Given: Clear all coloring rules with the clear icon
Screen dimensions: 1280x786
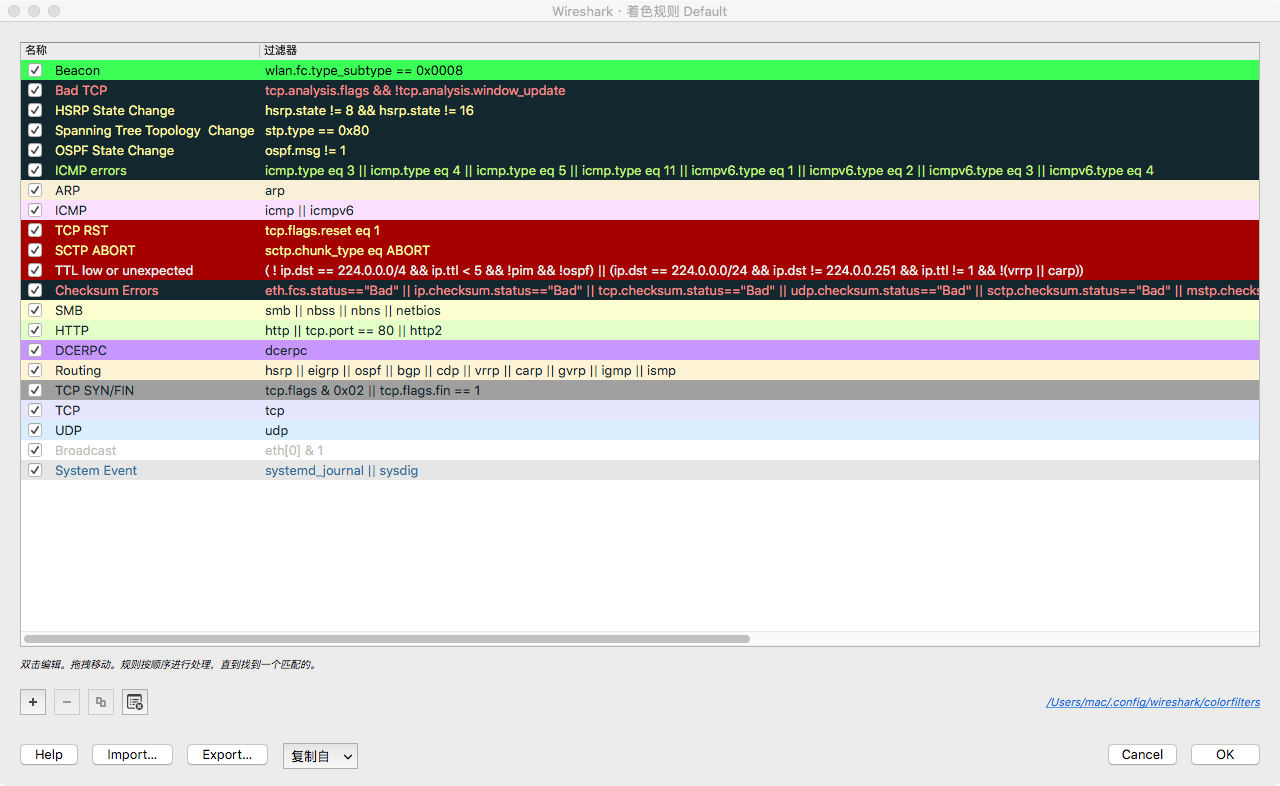Looking at the screenshot, I should (135, 703).
